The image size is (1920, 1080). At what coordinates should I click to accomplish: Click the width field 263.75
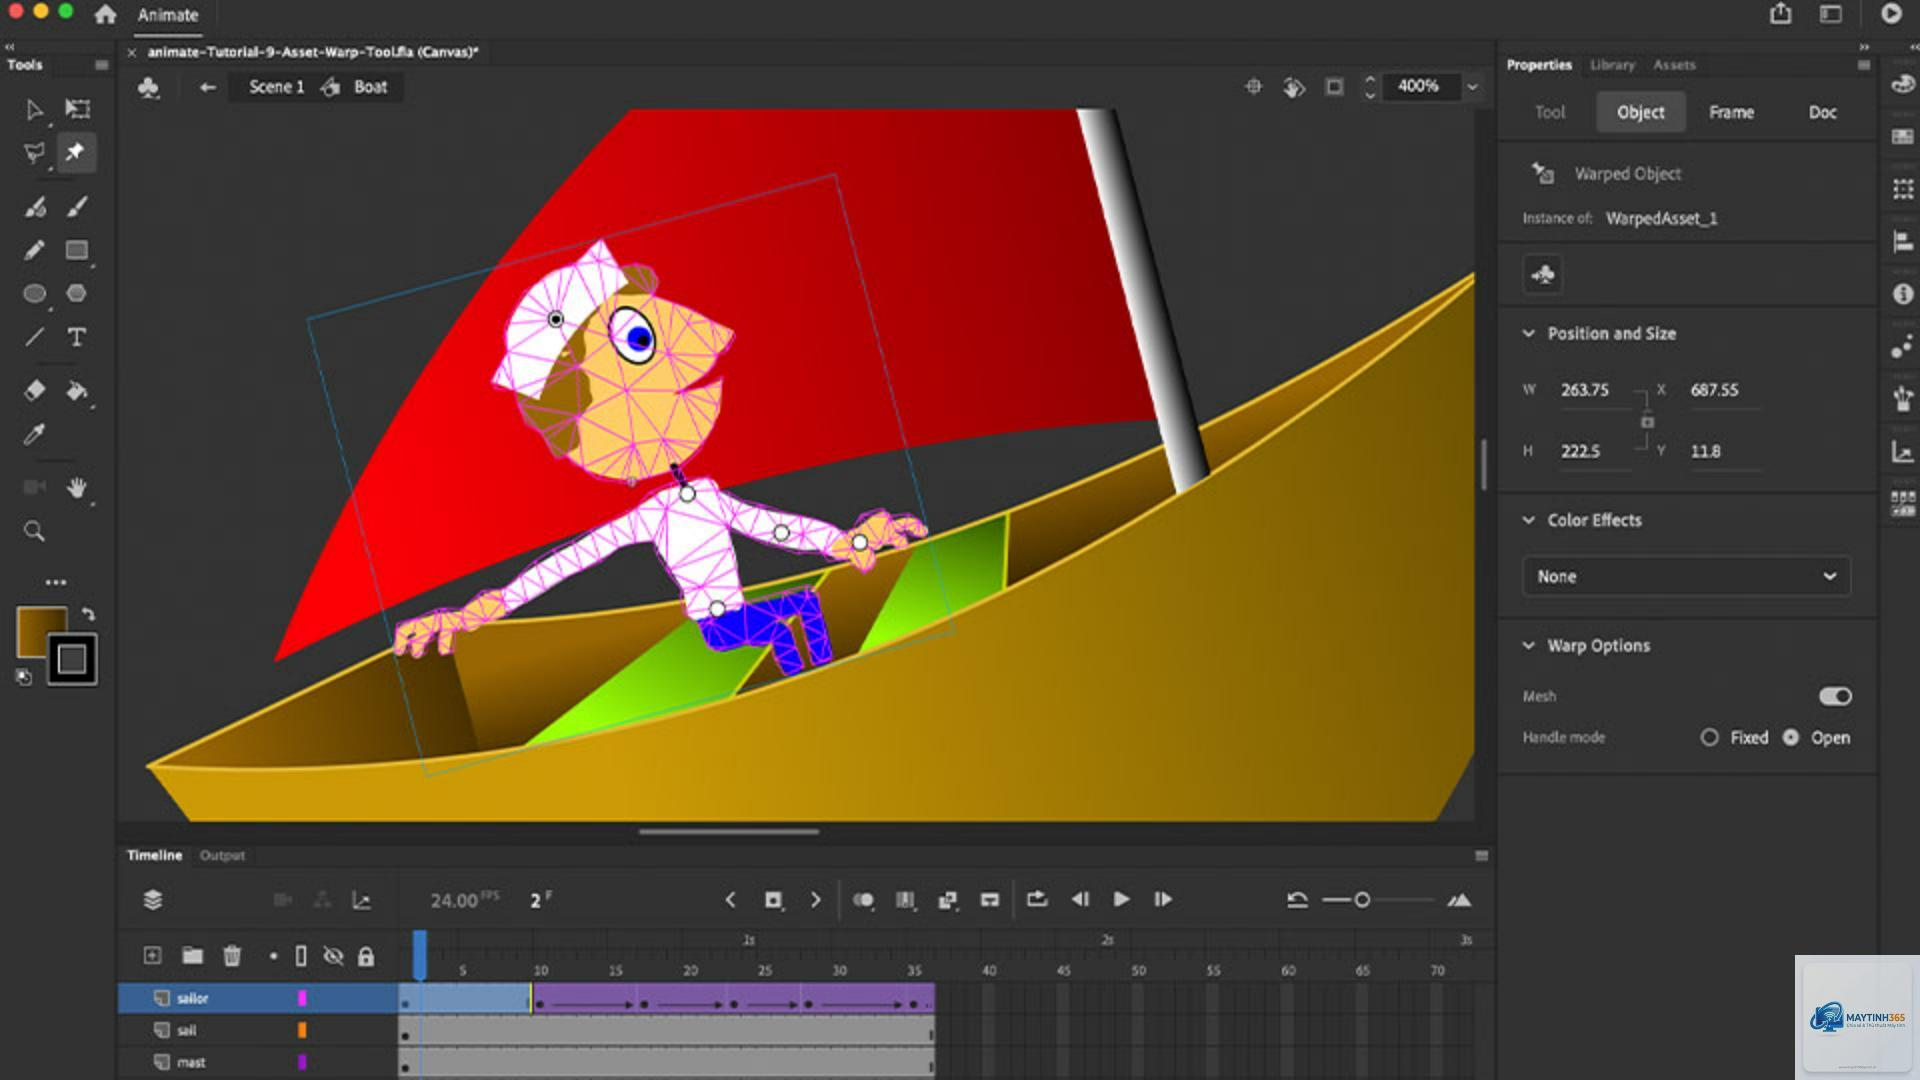(x=1594, y=390)
